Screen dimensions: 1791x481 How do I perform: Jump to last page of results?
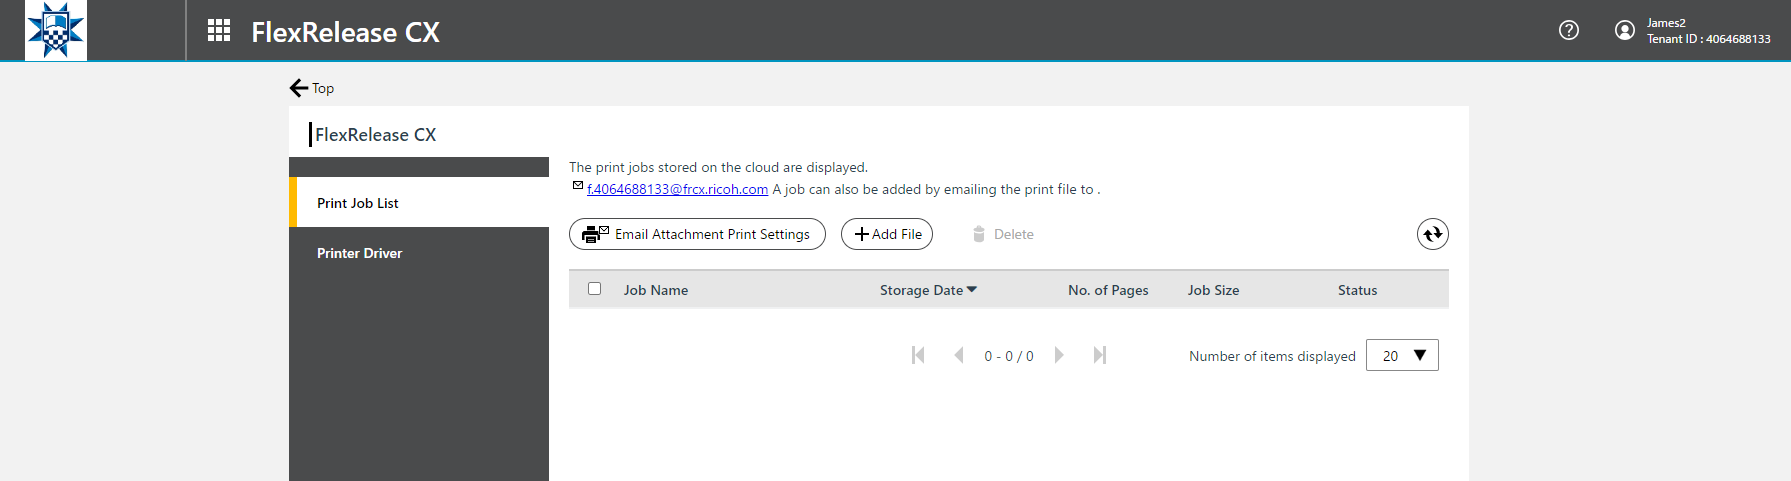tap(1100, 355)
